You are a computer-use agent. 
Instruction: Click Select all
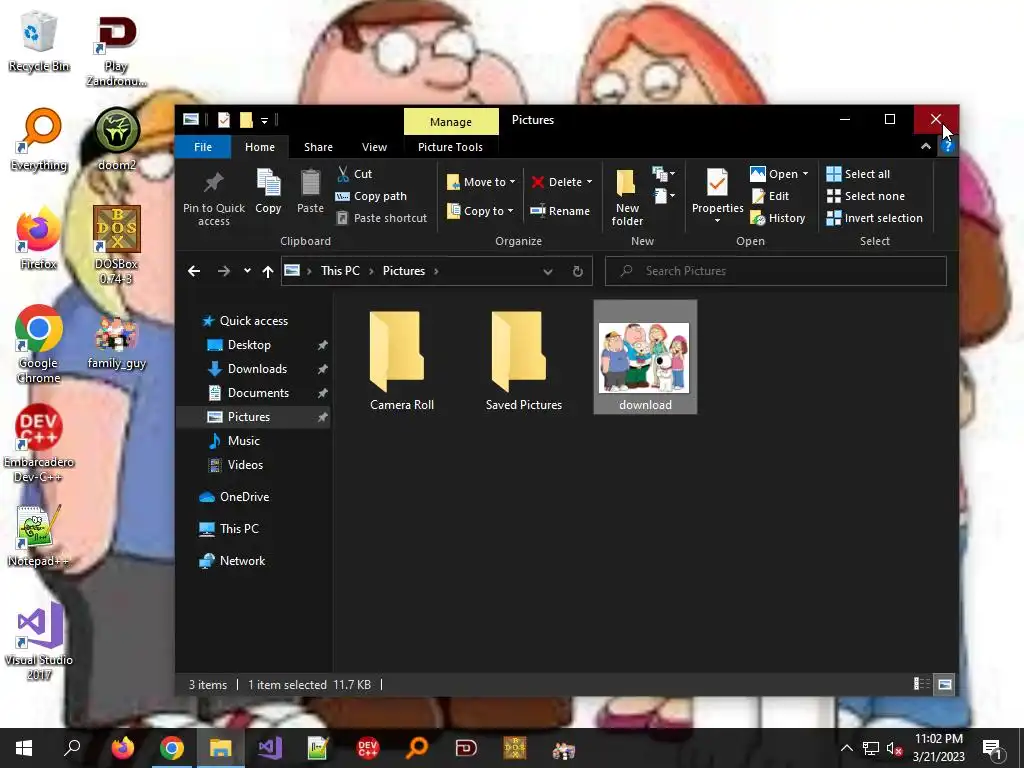858,174
